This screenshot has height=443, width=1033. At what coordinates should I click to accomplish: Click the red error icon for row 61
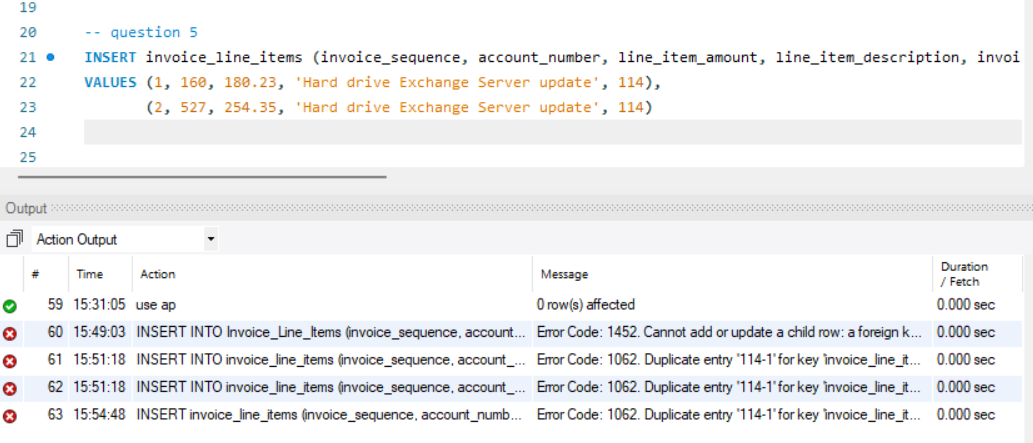(x=10, y=361)
